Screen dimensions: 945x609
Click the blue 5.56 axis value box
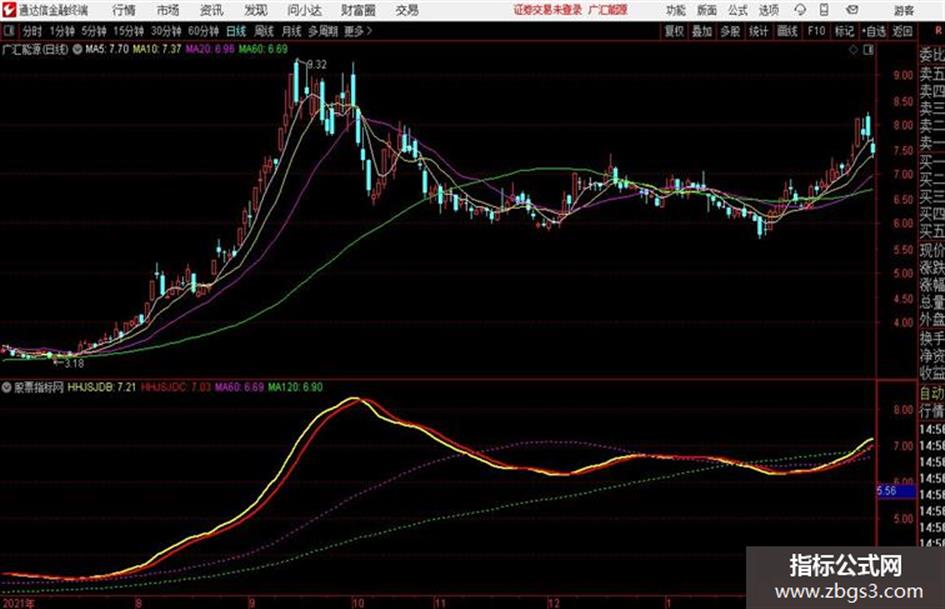[x=896, y=491]
